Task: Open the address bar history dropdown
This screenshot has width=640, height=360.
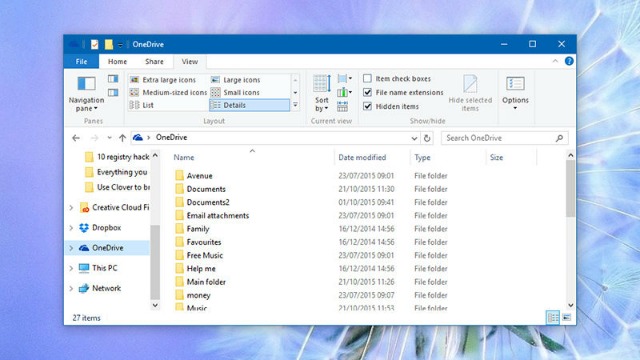Action: [x=414, y=138]
